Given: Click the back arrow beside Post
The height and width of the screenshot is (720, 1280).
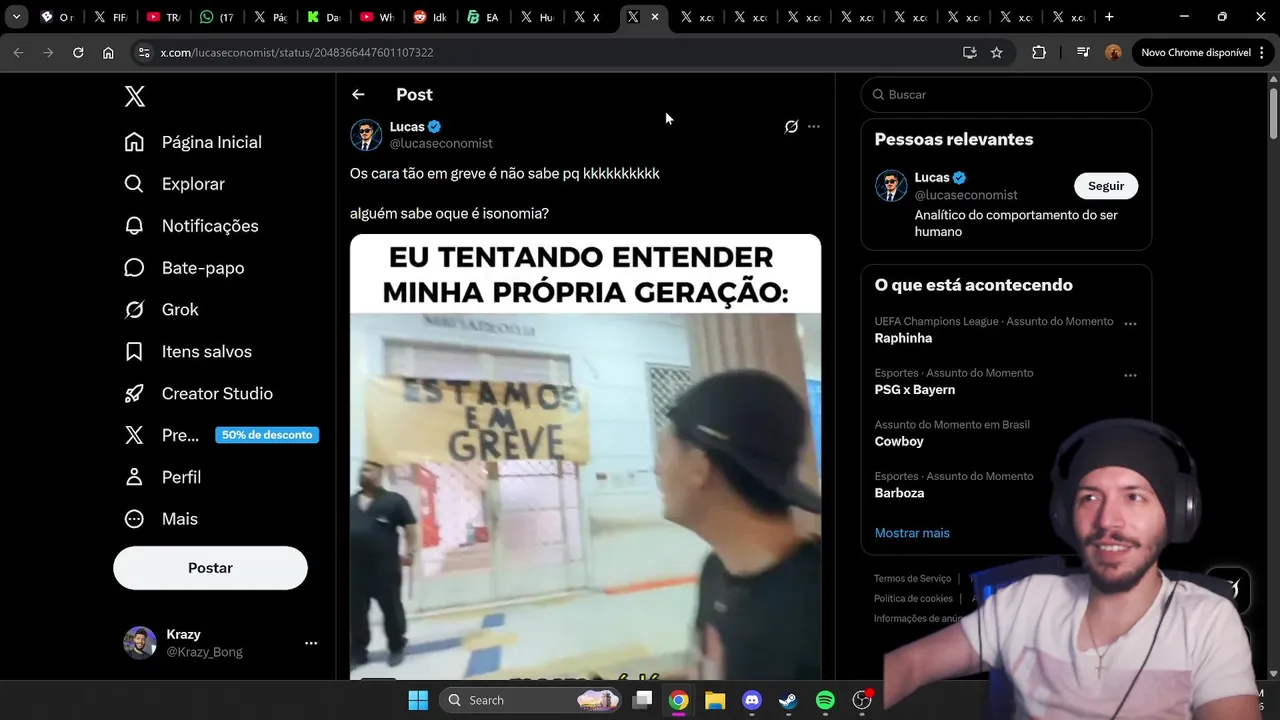Looking at the screenshot, I should point(358,94).
